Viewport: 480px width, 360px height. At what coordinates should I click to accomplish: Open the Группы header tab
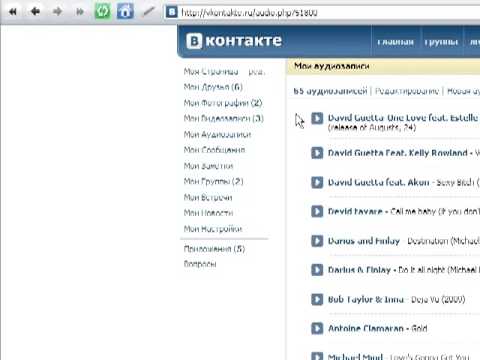pyautogui.click(x=441, y=42)
